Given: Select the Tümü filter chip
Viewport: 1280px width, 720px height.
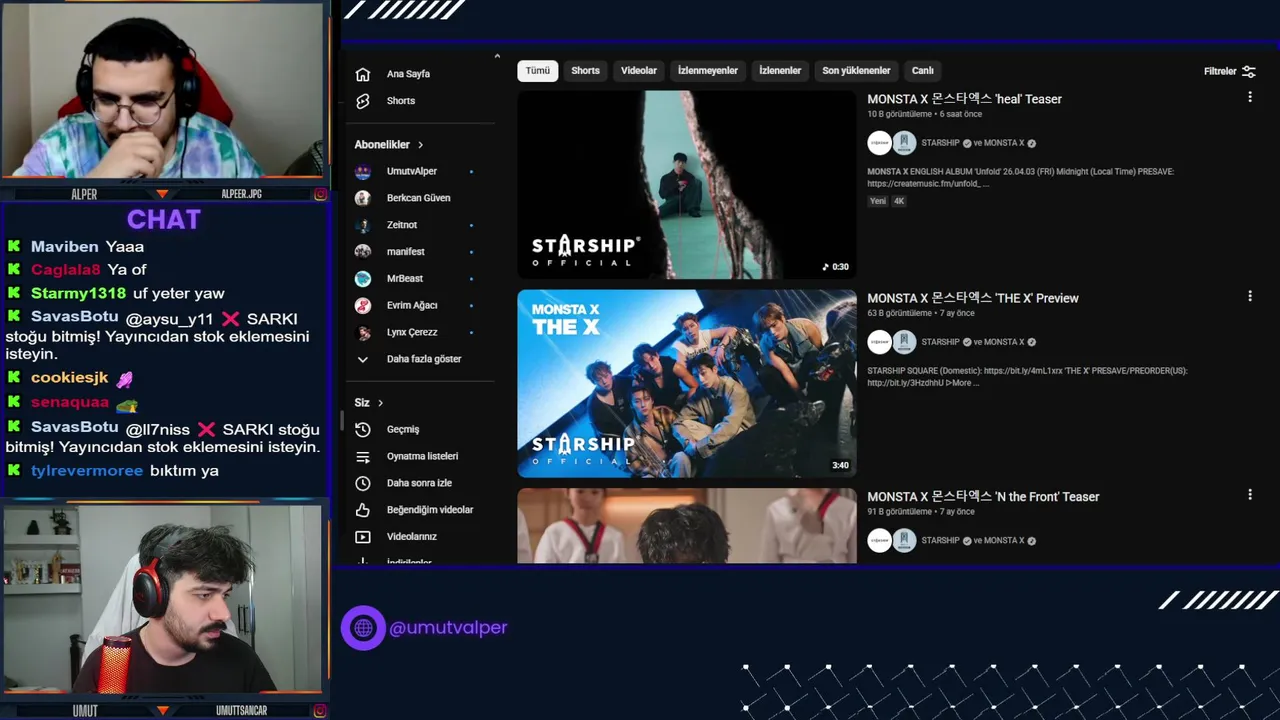Looking at the screenshot, I should 538,71.
